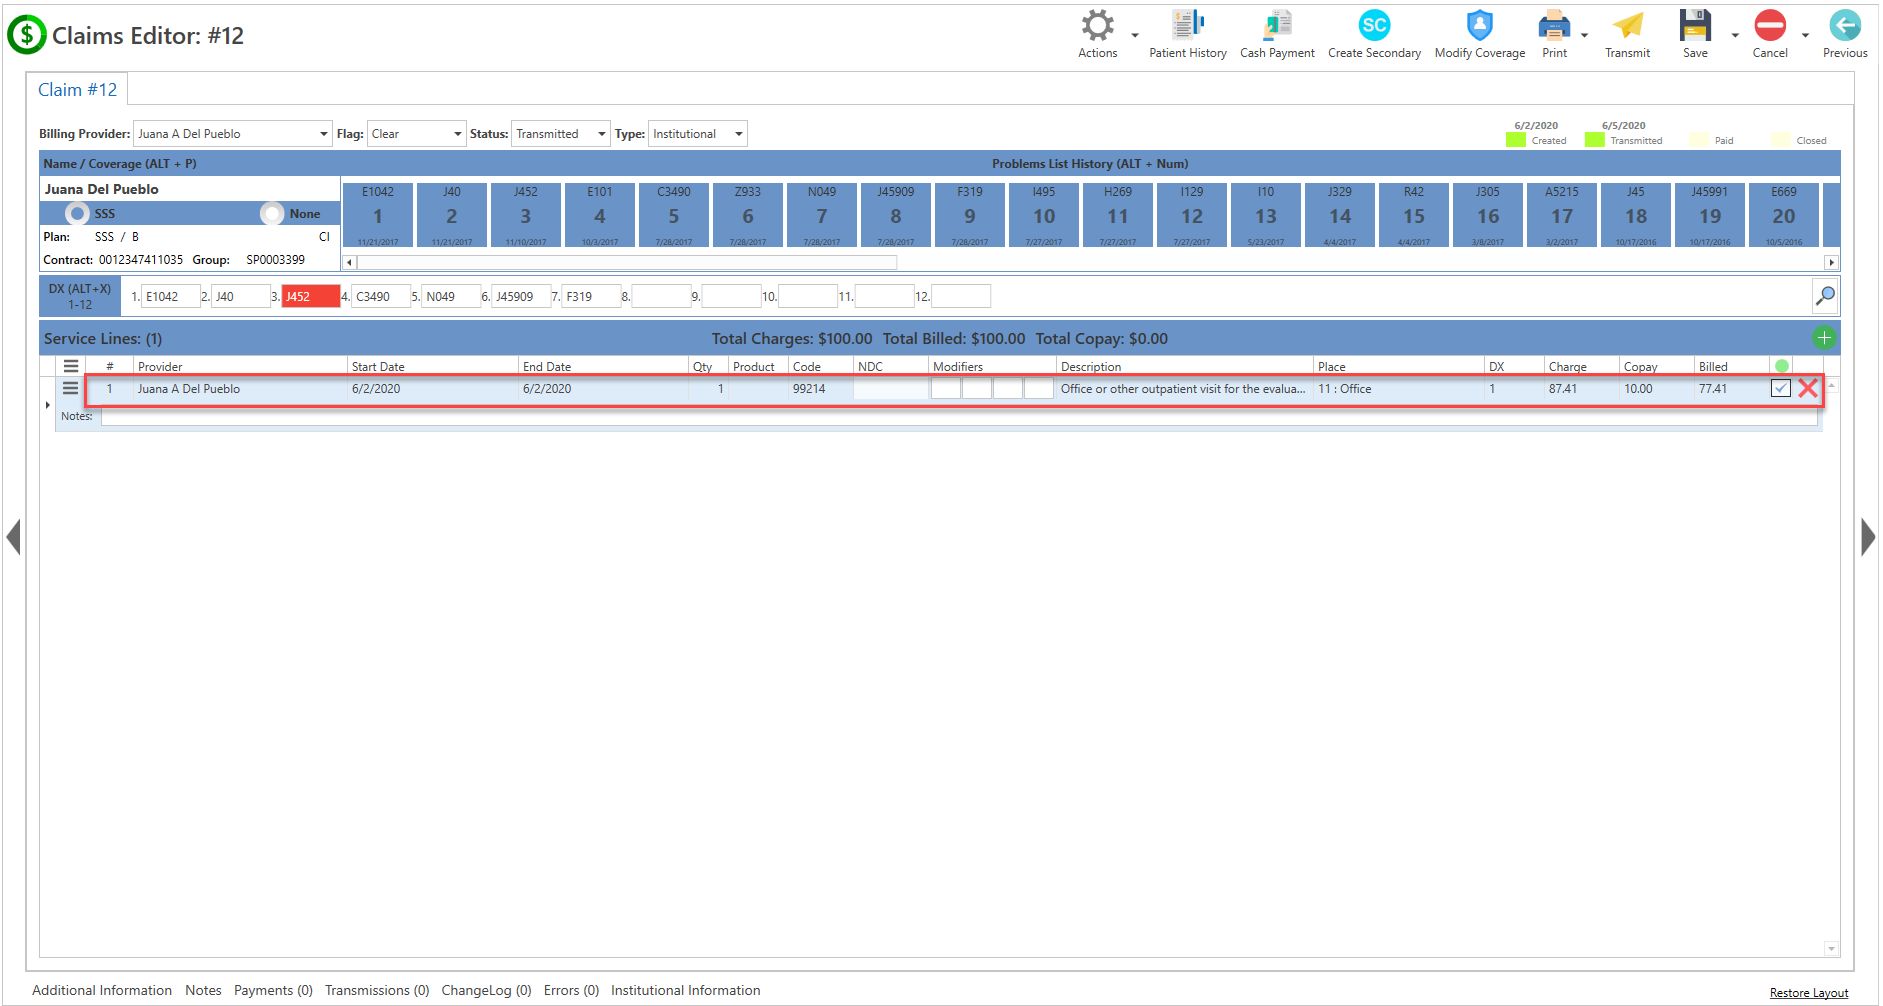Click the service lines header menu icon
Image resolution: width=1883 pixels, height=1006 pixels.
(71, 366)
